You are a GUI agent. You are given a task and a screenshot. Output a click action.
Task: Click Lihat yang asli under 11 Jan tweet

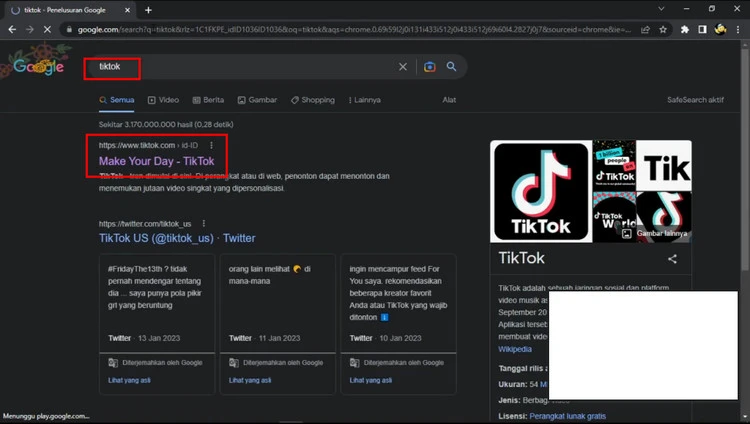[250, 380]
